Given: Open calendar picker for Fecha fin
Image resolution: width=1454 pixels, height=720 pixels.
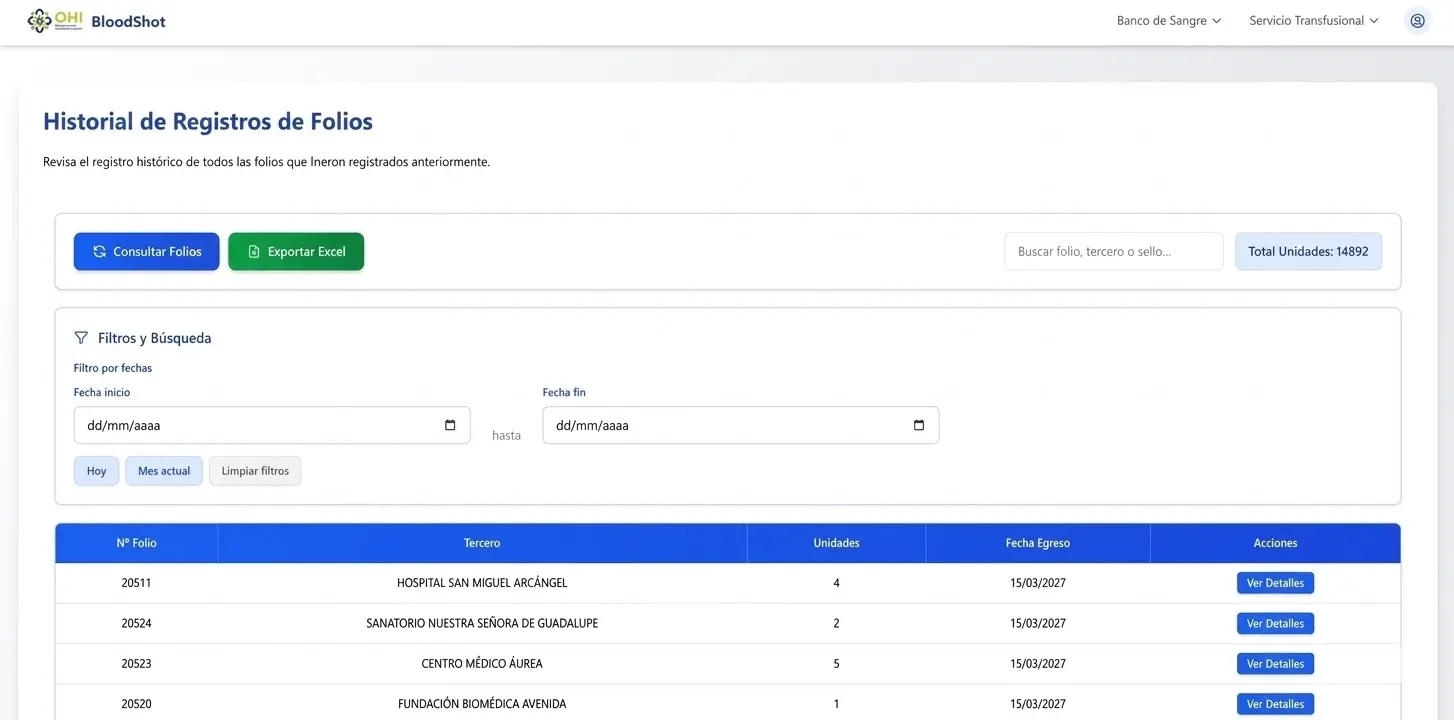Looking at the screenshot, I should (919, 425).
